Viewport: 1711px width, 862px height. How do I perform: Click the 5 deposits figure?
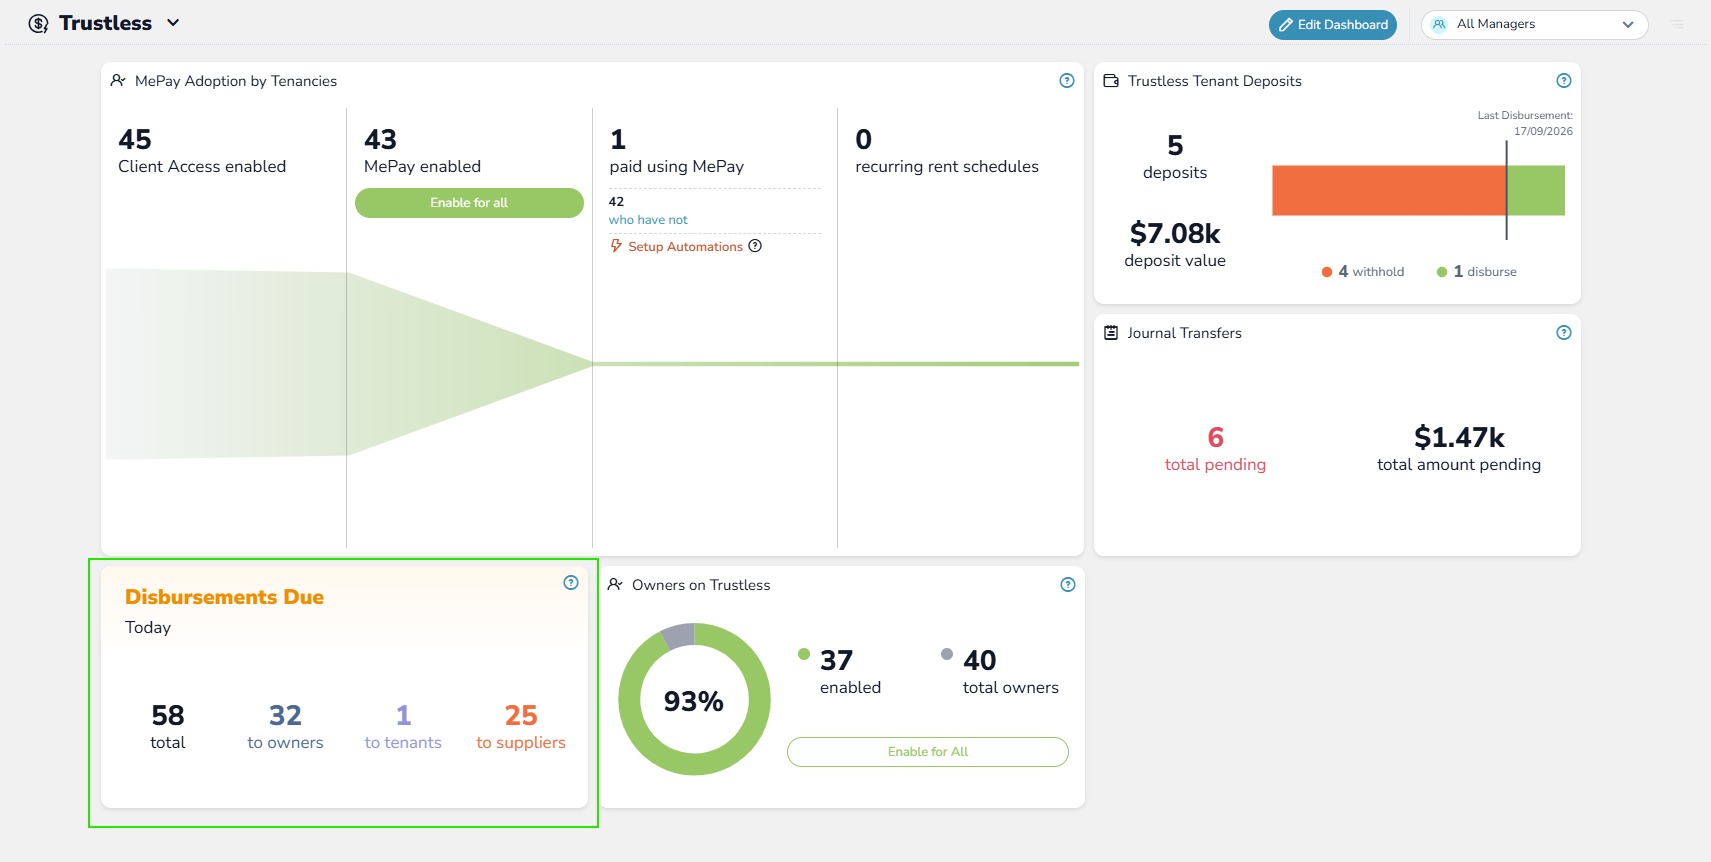click(1175, 157)
